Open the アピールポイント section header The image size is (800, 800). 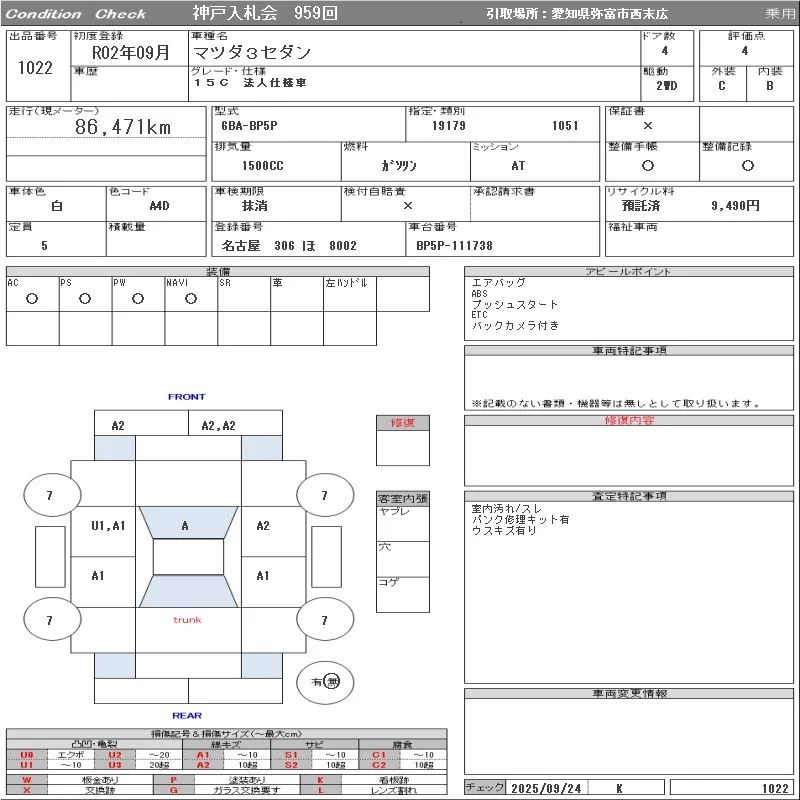(x=629, y=272)
